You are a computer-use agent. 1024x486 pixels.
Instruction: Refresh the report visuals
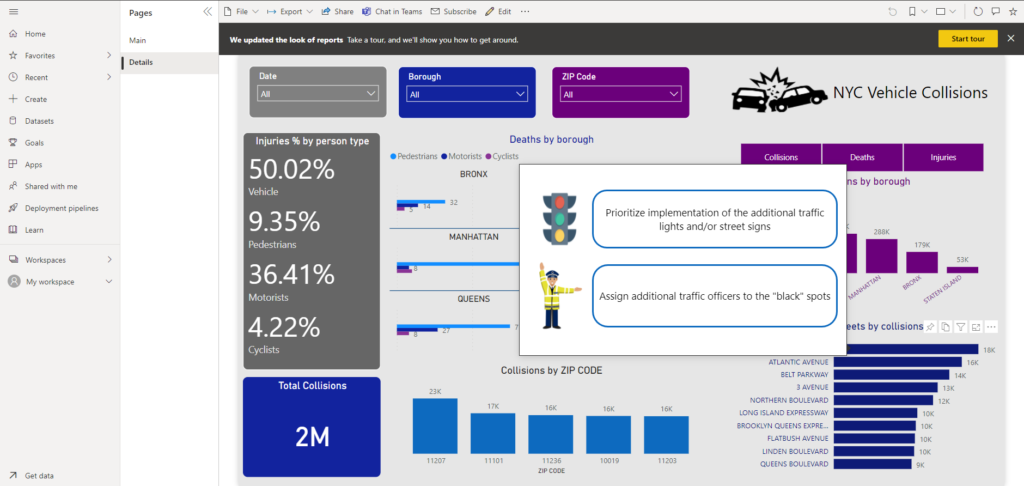pos(978,12)
